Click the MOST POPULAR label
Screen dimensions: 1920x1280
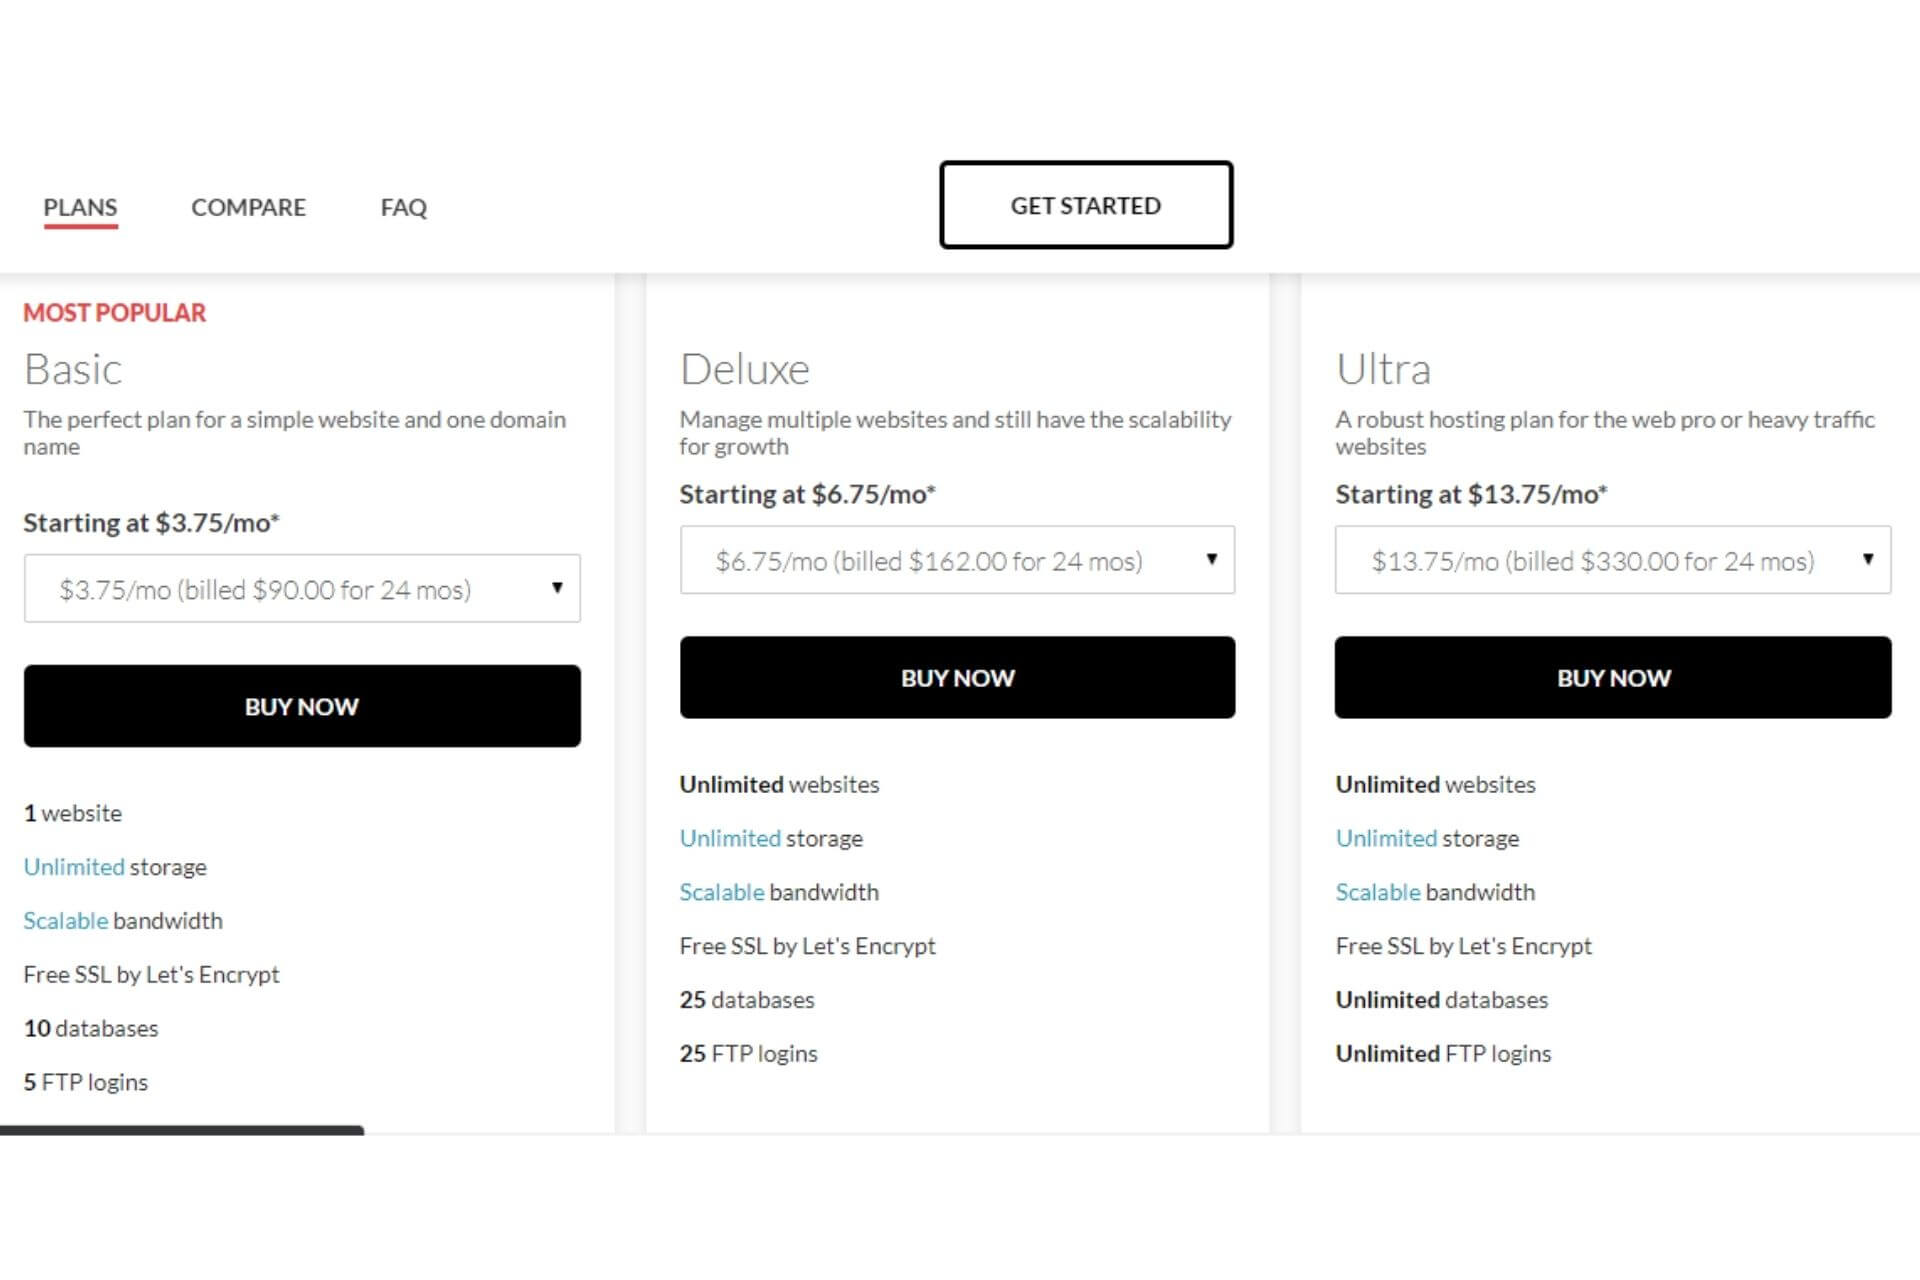[114, 313]
